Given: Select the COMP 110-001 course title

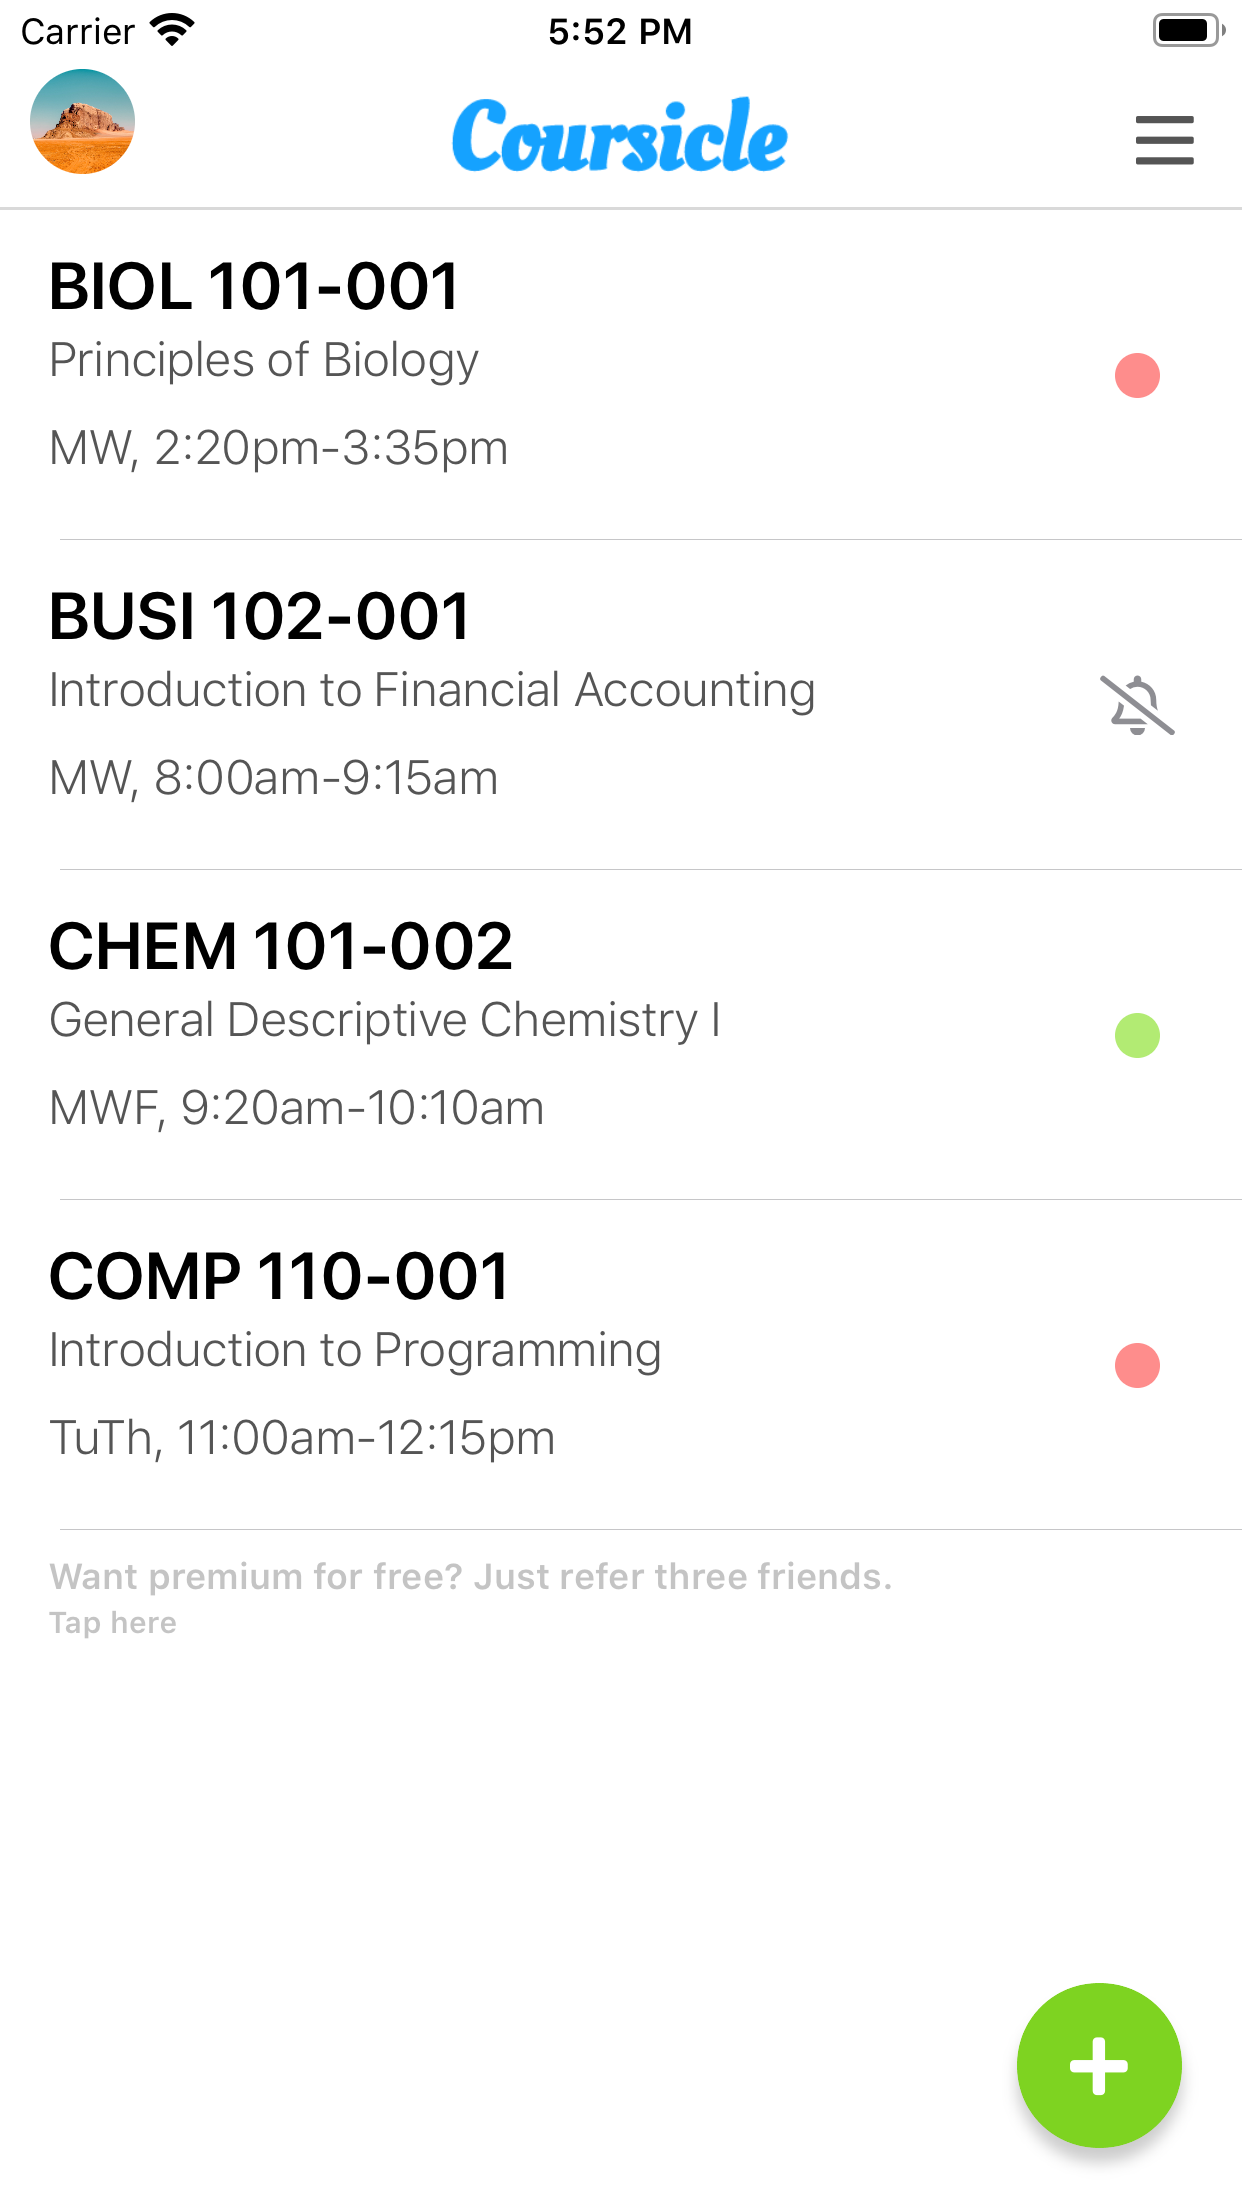Looking at the screenshot, I should (279, 1276).
